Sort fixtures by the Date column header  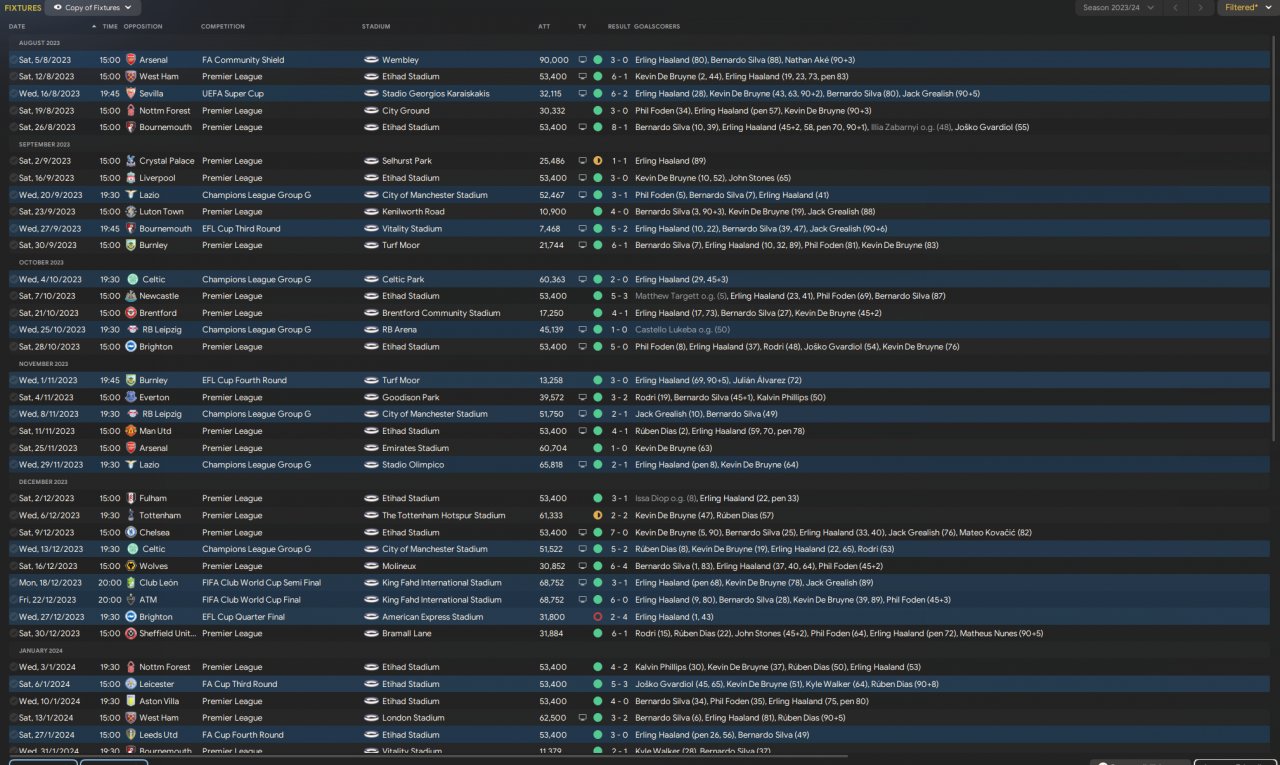pyautogui.click(x=17, y=27)
